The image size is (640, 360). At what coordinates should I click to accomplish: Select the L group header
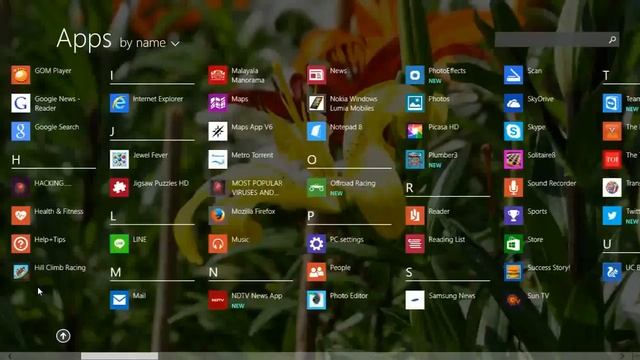113,216
